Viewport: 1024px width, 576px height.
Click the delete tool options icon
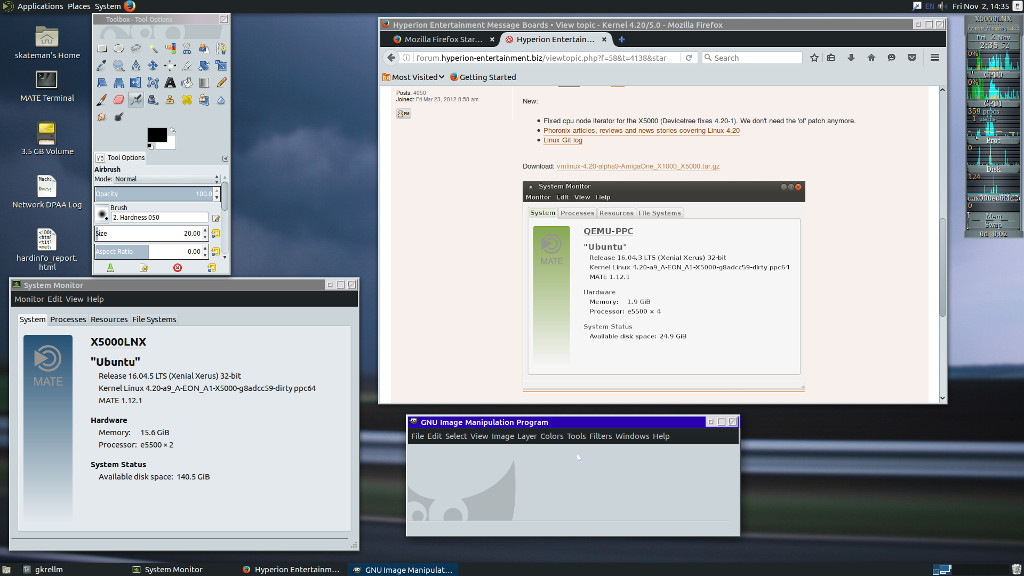pyautogui.click(x=177, y=268)
